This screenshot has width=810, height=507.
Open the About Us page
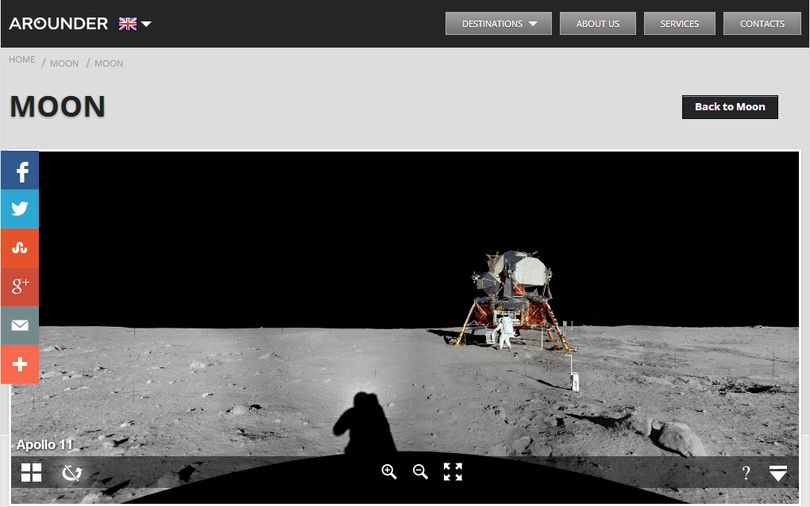(598, 24)
